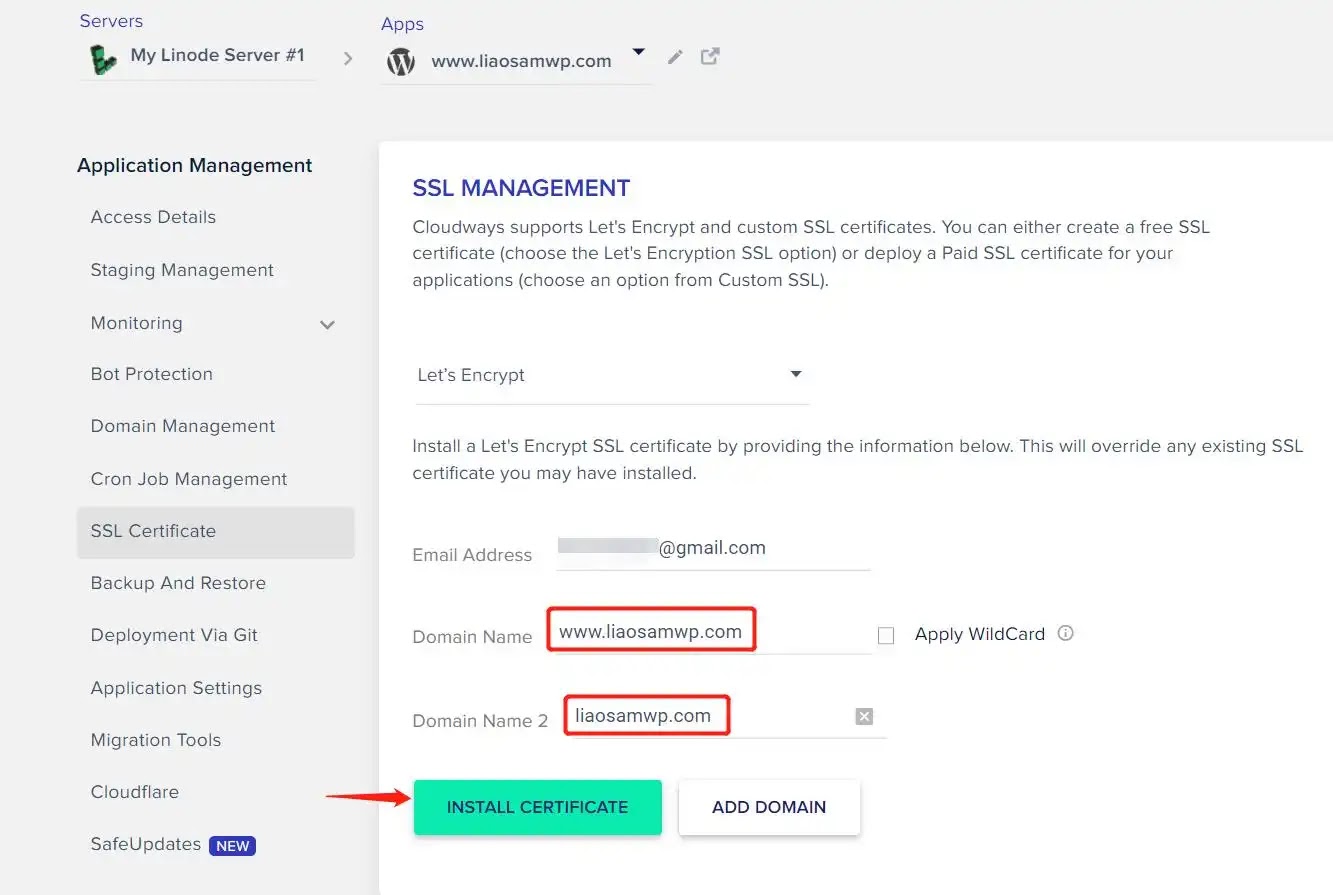Click into the Email Address field

[x=713, y=549]
